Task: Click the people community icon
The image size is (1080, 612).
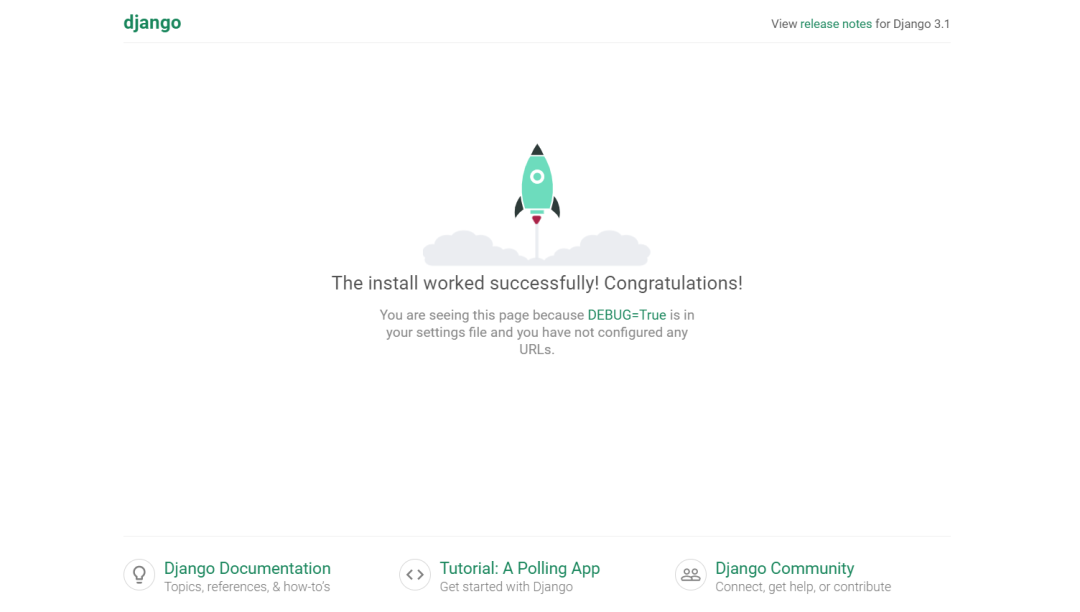Action: (x=690, y=575)
